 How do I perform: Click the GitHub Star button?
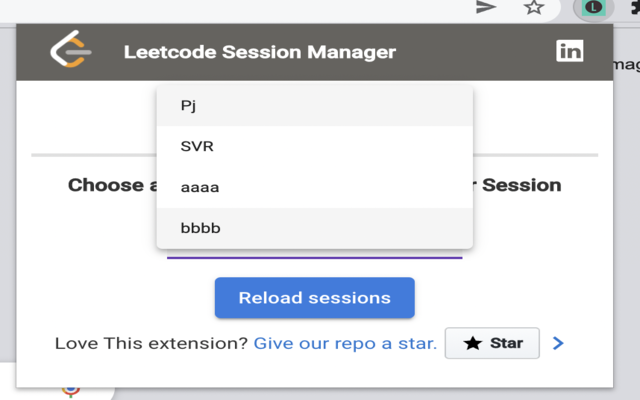point(492,343)
